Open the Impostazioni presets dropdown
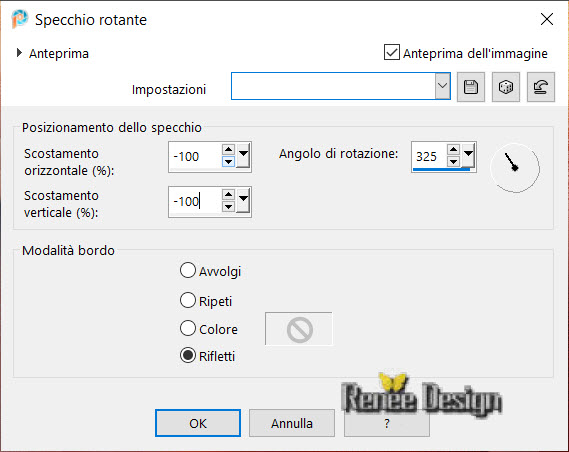This screenshot has width=569, height=452. pyautogui.click(x=442, y=86)
